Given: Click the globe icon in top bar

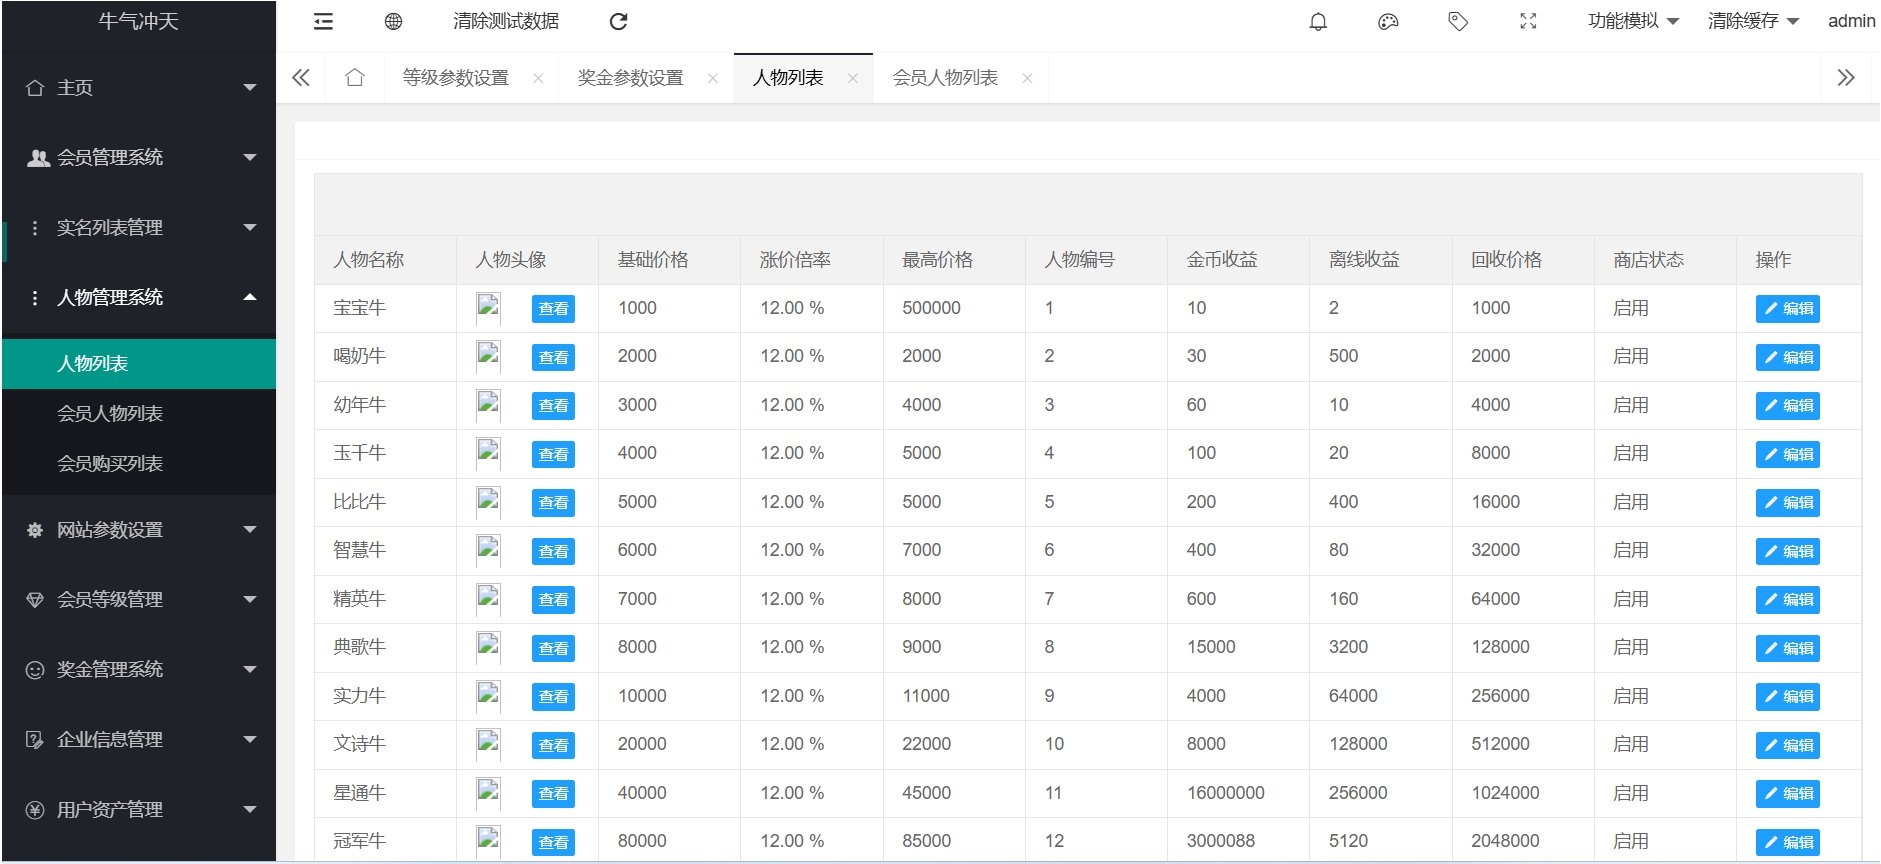Looking at the screenshot, I should [393, 21].
